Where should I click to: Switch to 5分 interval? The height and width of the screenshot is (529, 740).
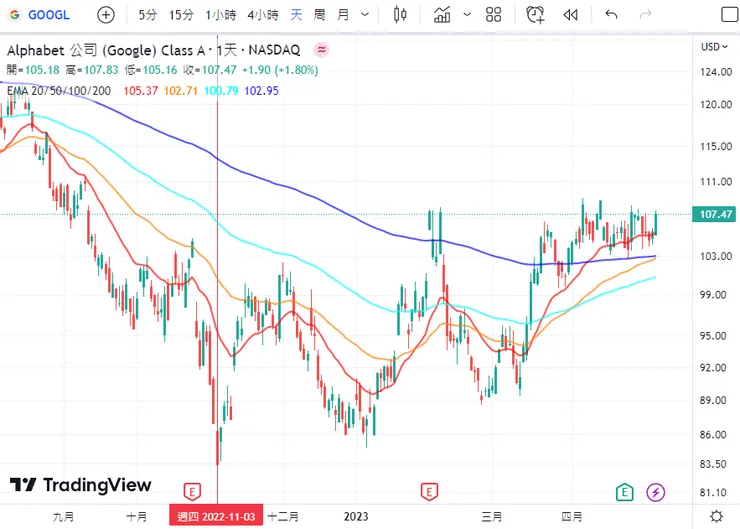click(x=148, y=15)
